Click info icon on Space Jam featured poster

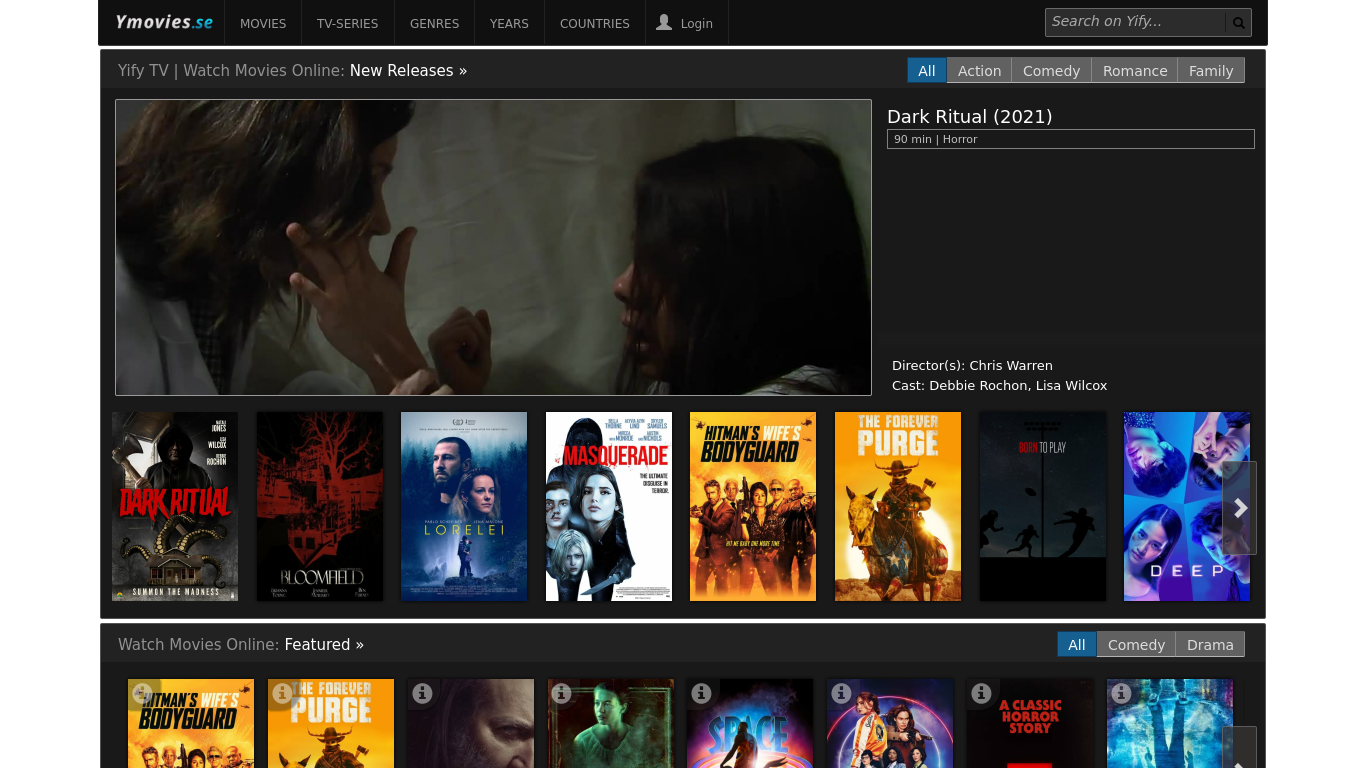[702, 692]
